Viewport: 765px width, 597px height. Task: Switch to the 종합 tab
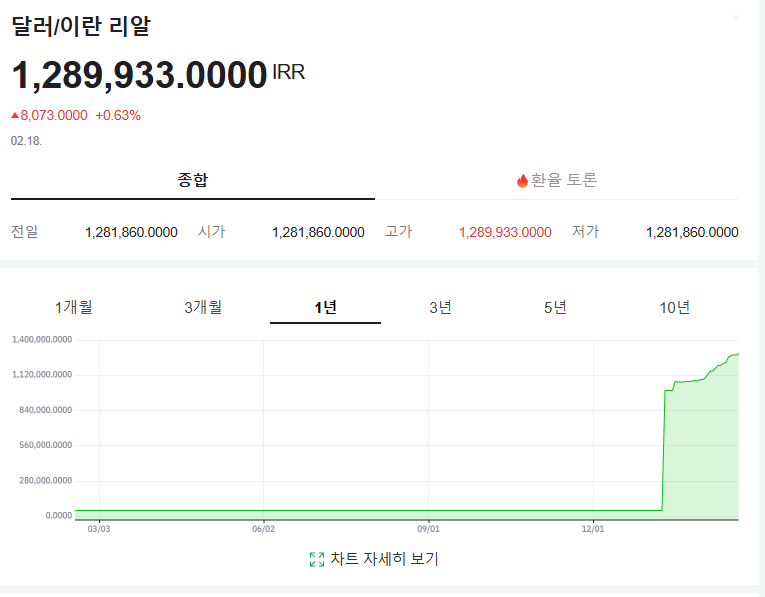pyautogui.click(x=193, y=180)
